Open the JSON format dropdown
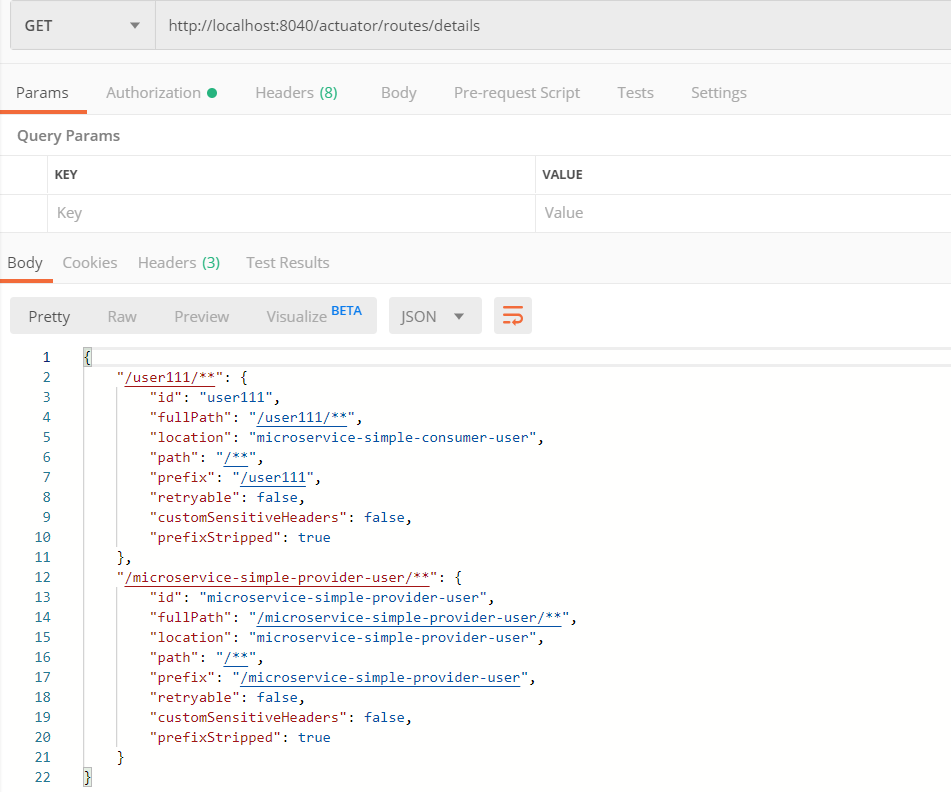 pyautogui.click(x=435, y=315)
